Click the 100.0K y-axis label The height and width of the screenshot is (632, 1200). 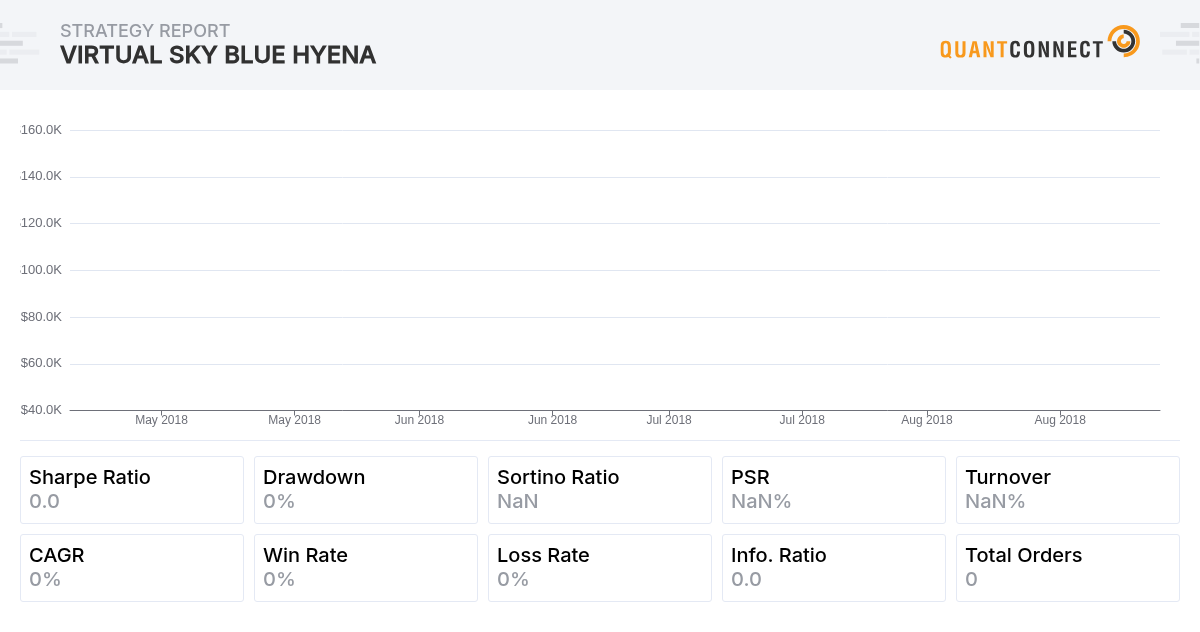(x=41, y=269)
